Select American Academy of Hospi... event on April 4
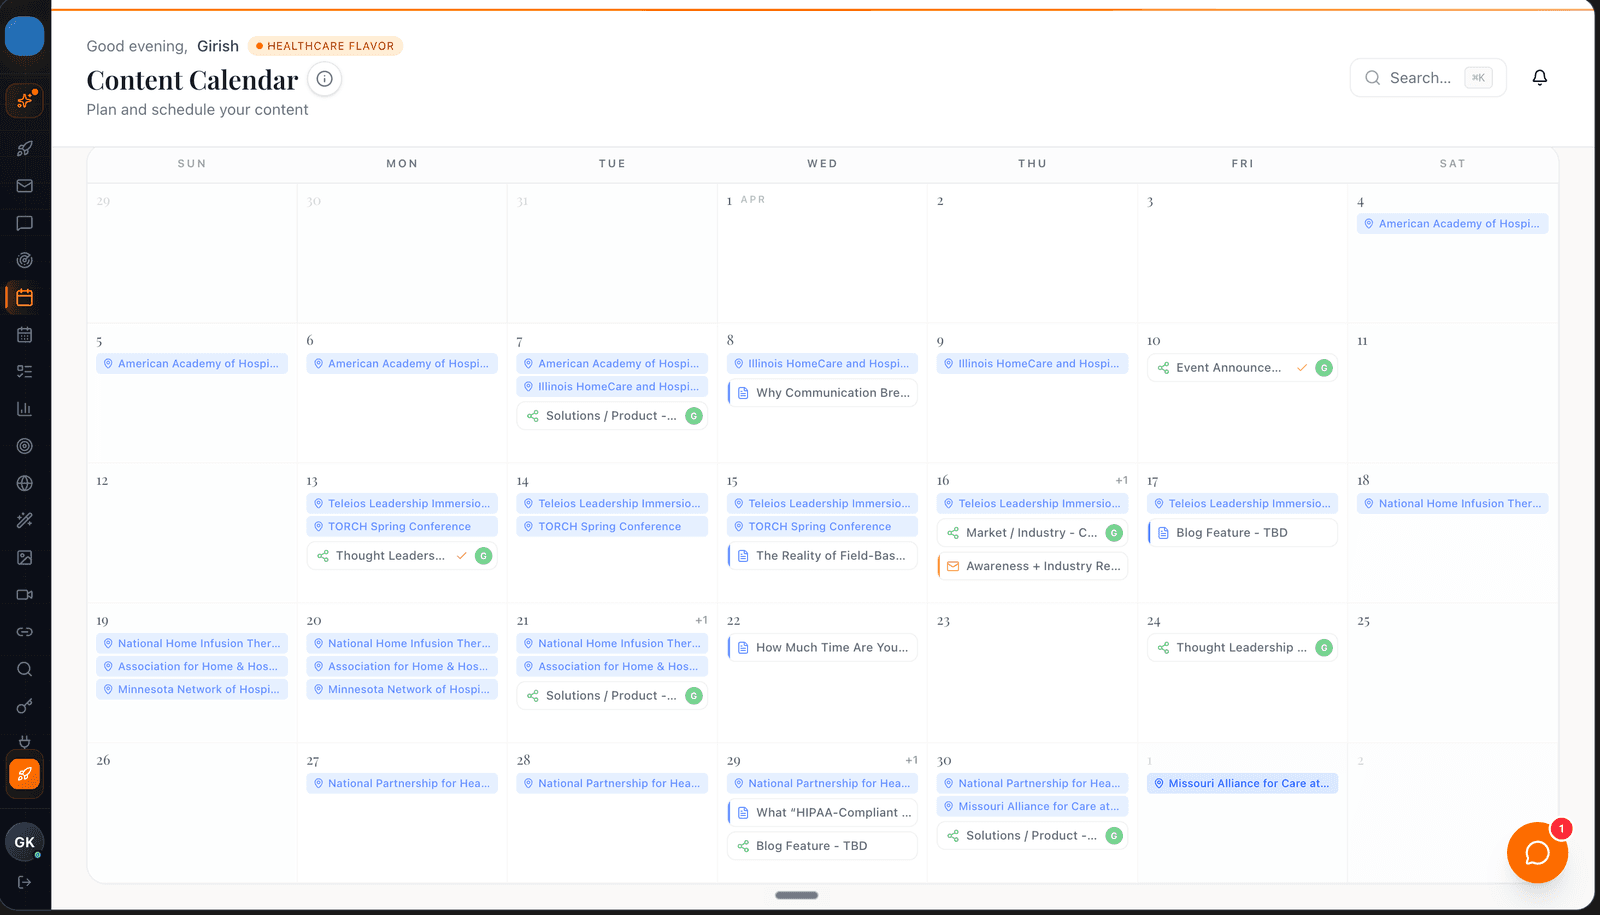Screen dimensions: 1600x915 (x=1452, y=224)
